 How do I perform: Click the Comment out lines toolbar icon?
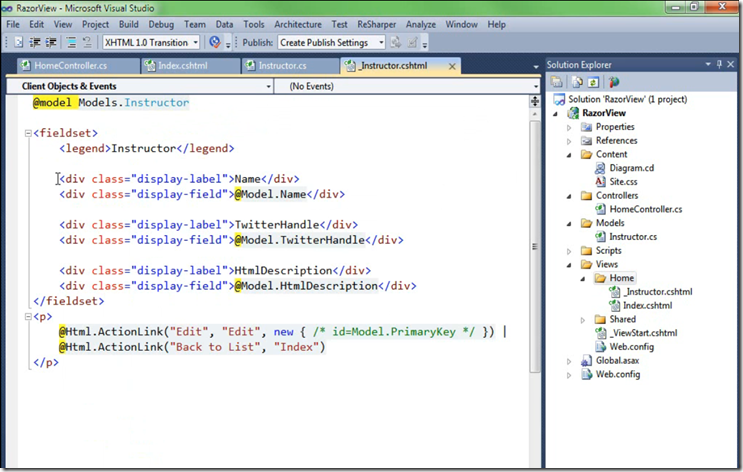point(71,42)
